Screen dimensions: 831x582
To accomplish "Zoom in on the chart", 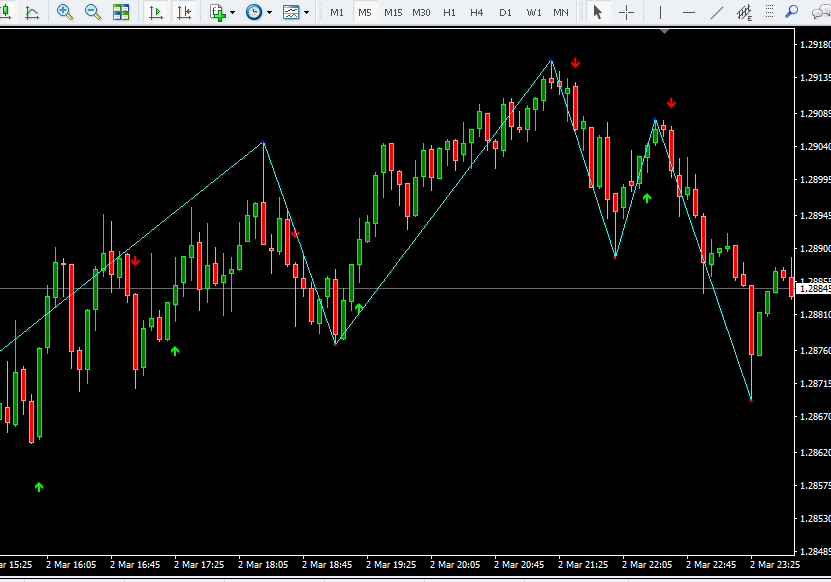I will 65,12.
